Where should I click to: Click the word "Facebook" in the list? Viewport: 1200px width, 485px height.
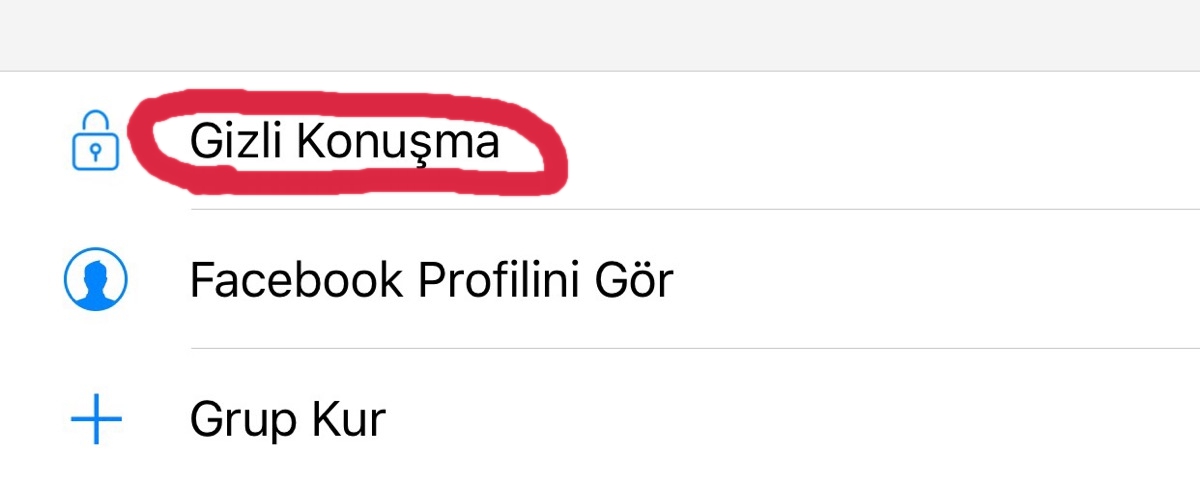tap(296, 280)
